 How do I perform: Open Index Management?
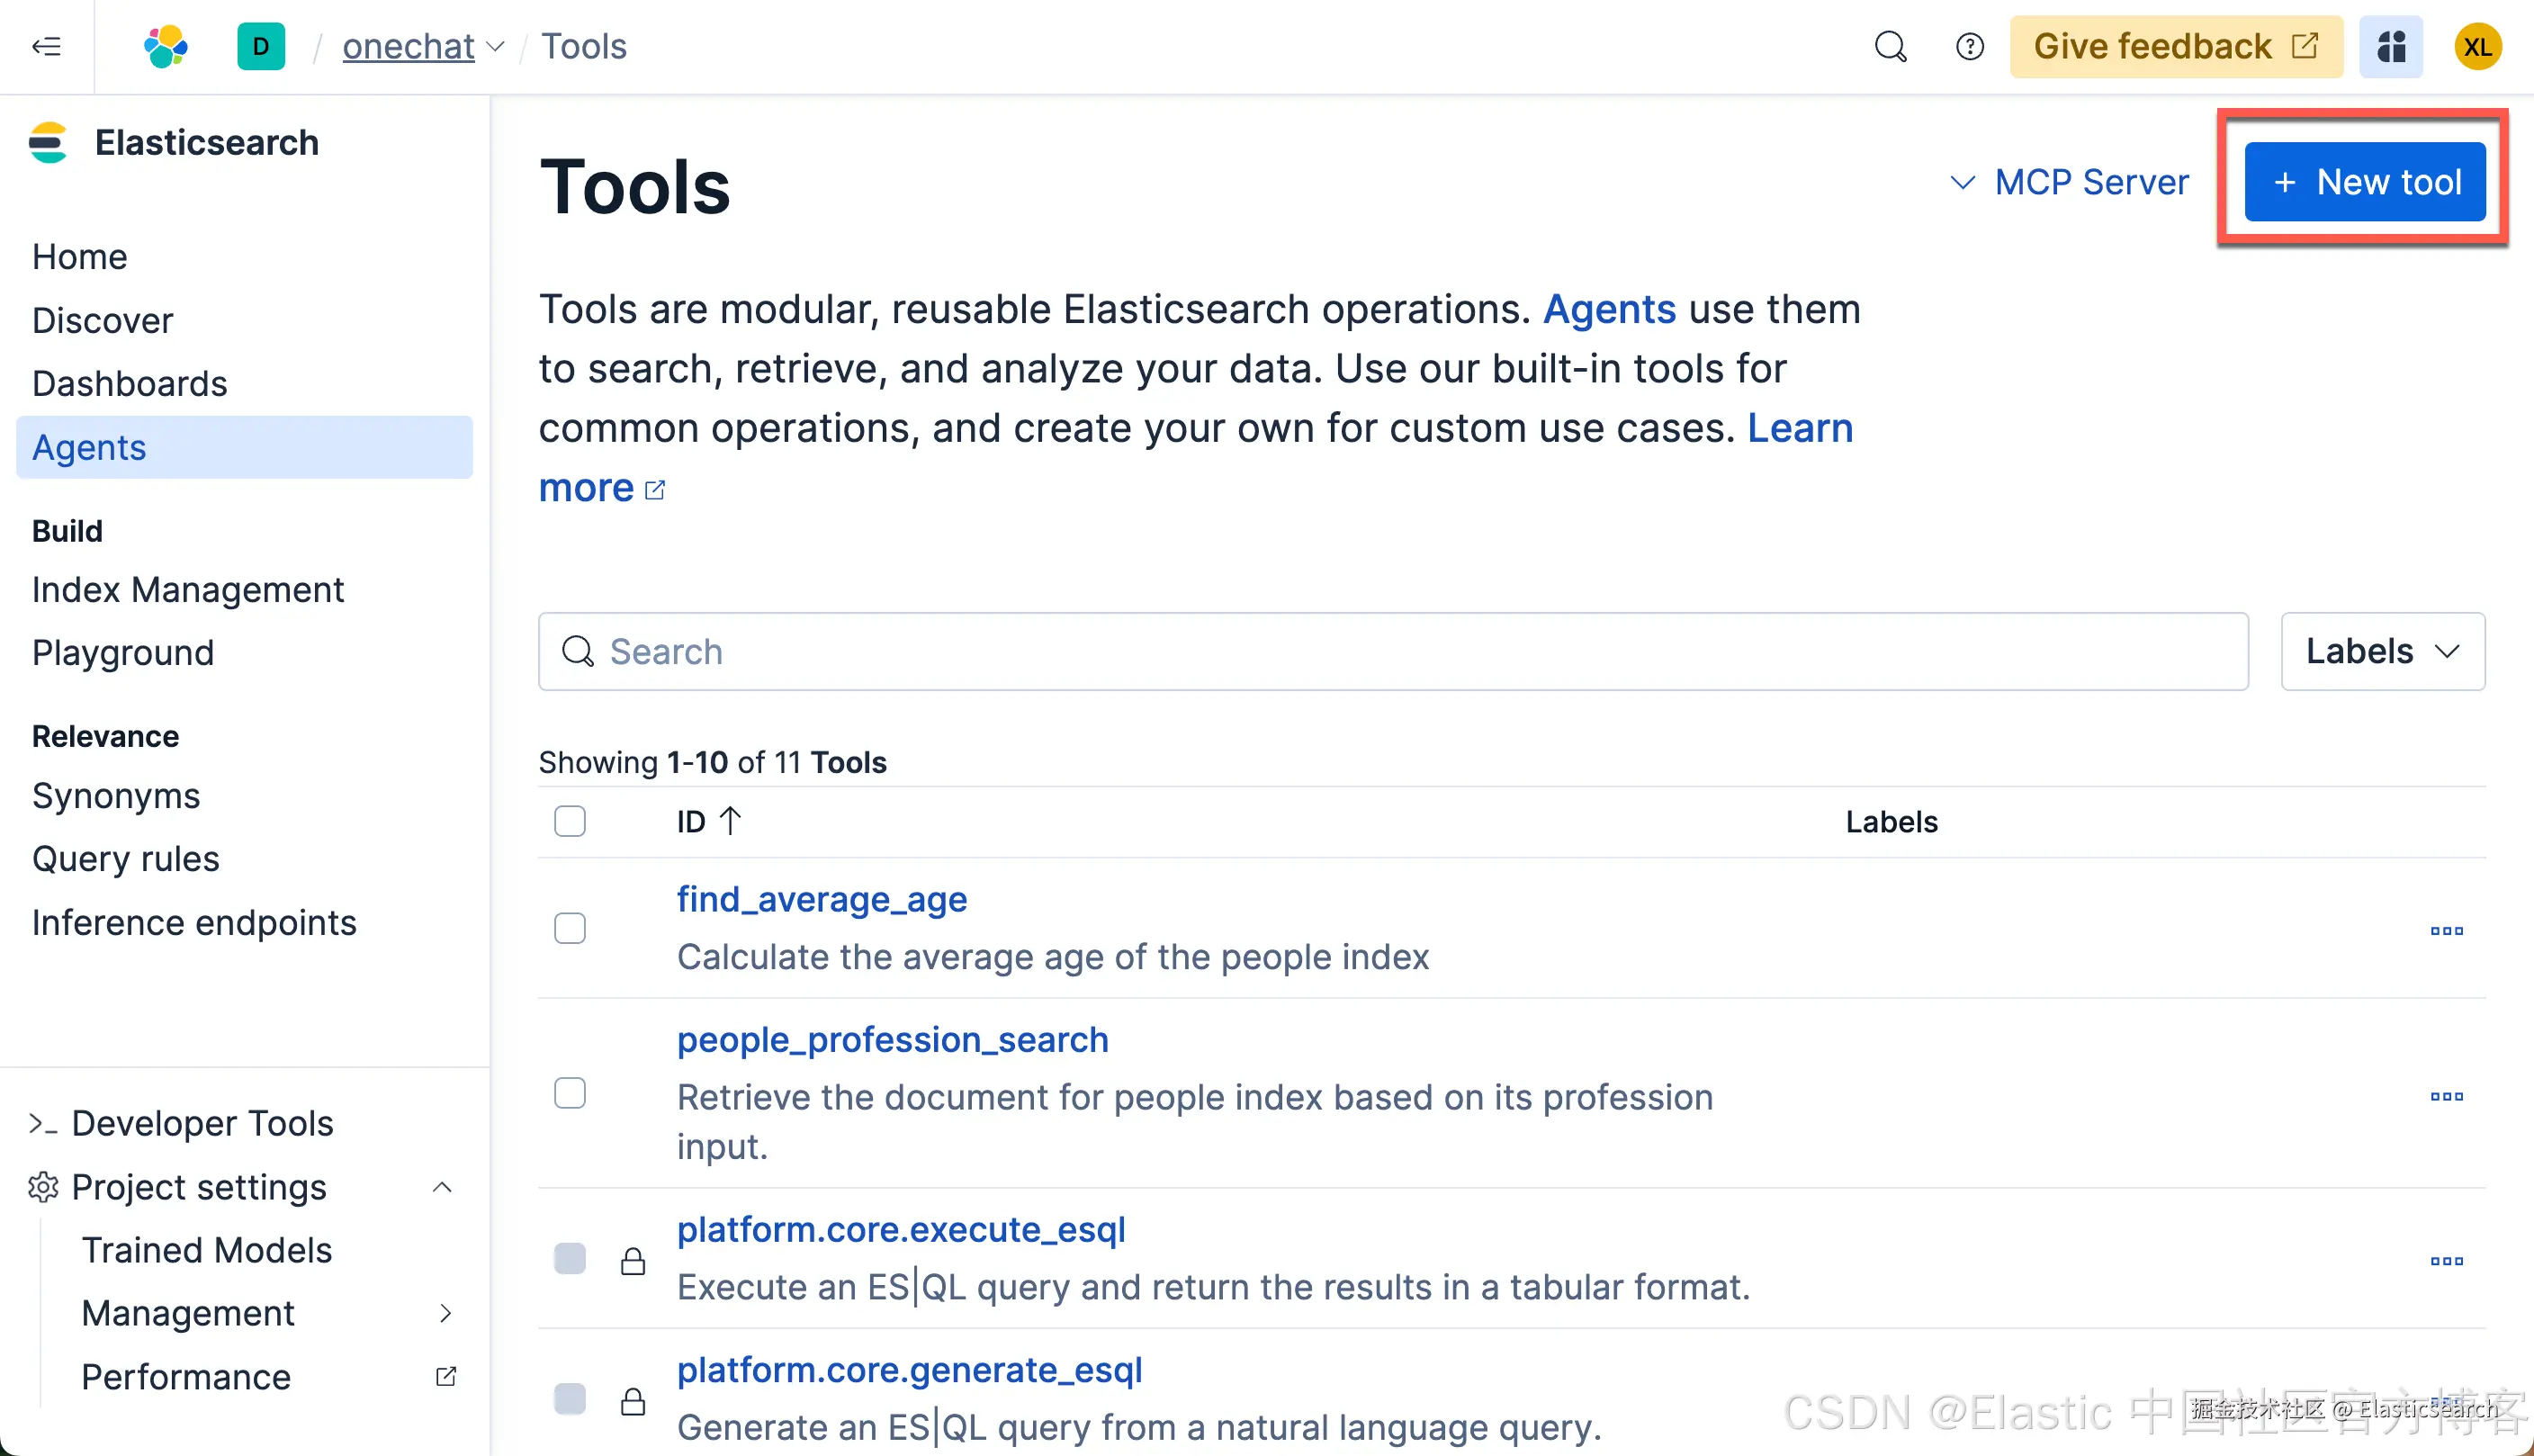188,590
